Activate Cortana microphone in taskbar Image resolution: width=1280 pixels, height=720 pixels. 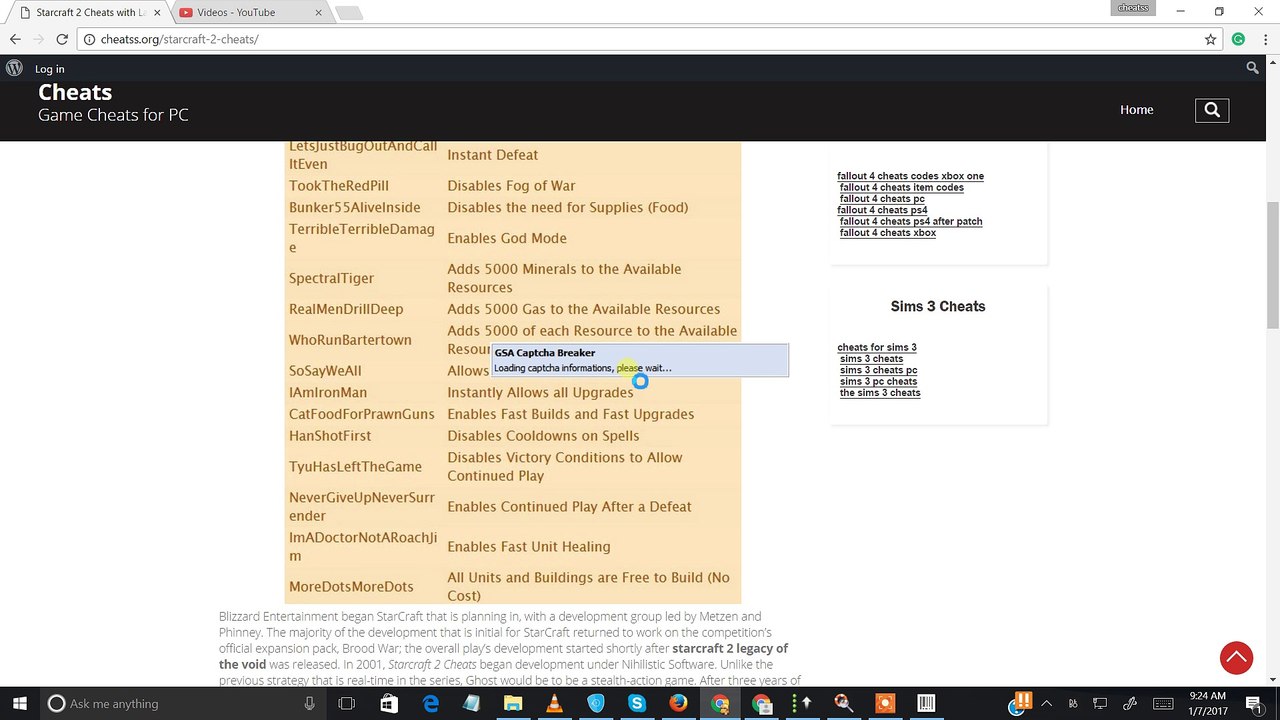309,703
